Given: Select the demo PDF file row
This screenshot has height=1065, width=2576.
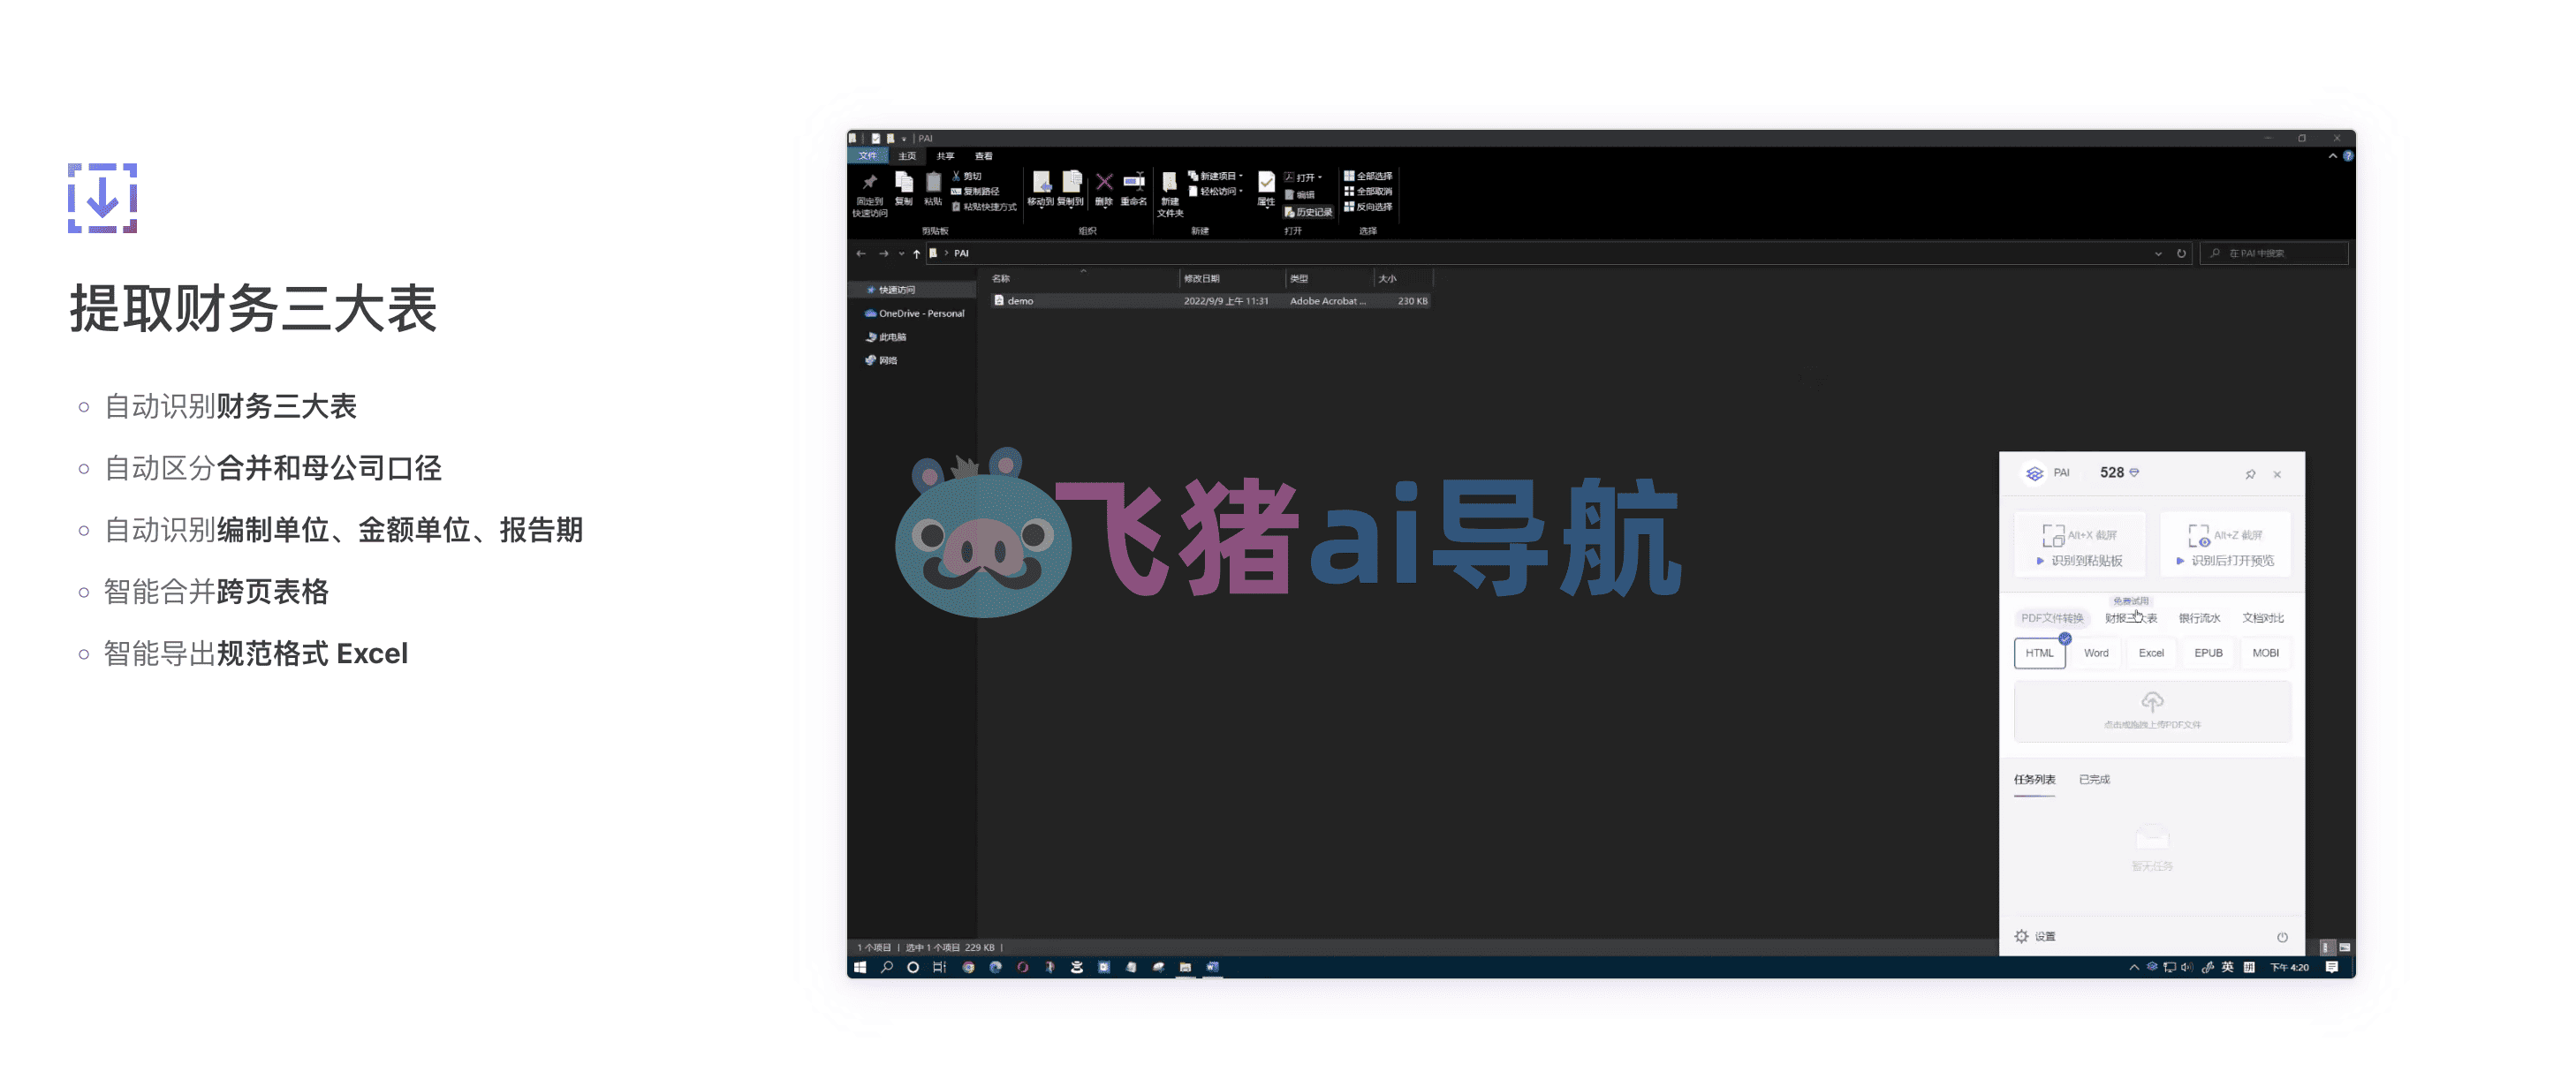Looking at the screenshot, I should pyautogui.click(x=1210, y=301).
